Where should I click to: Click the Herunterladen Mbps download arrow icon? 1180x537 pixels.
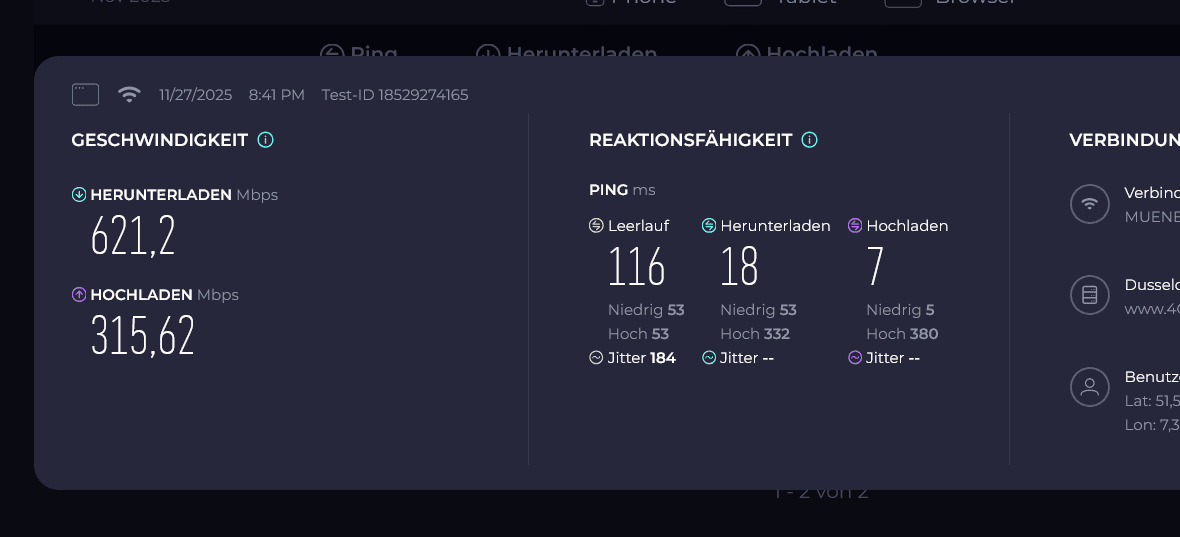(x=79, y=195)
